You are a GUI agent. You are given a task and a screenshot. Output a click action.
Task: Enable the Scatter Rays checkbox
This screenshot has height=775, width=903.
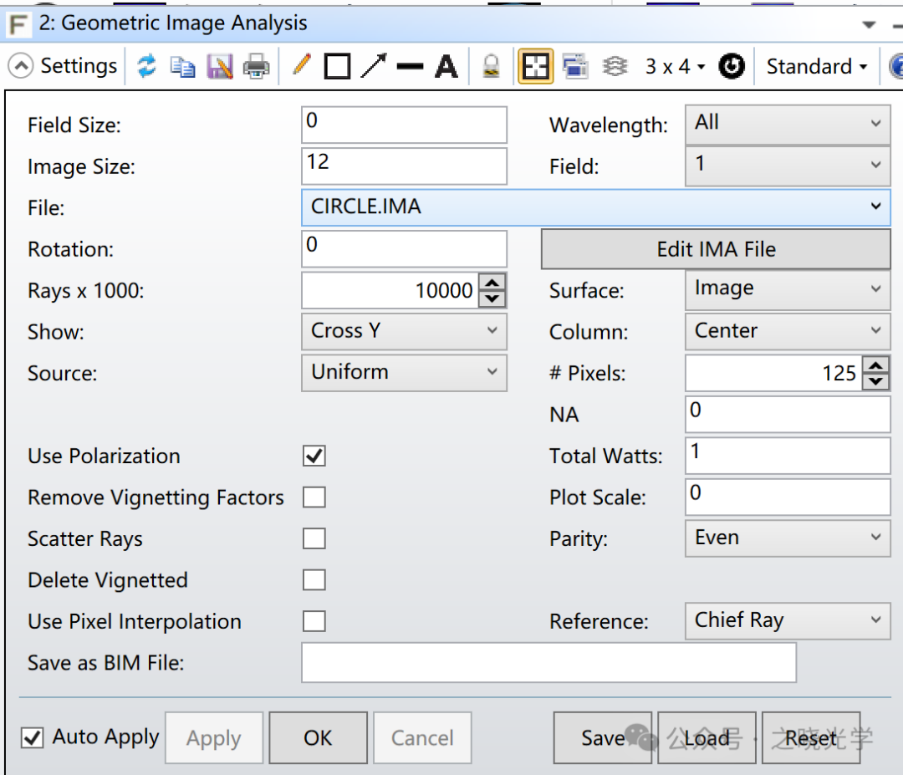pos(314,539)
